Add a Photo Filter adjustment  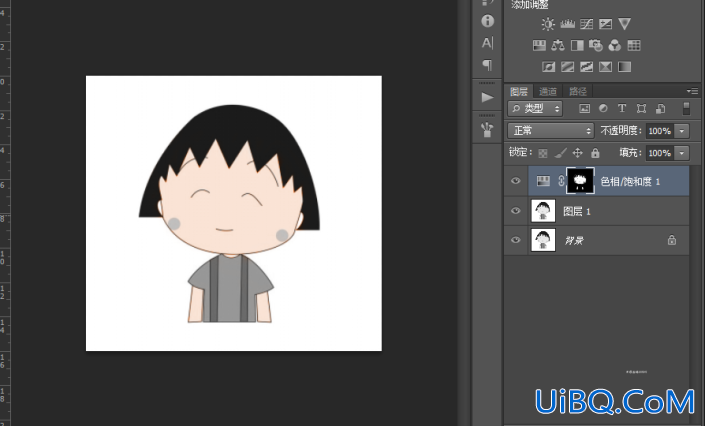[596, 45]
